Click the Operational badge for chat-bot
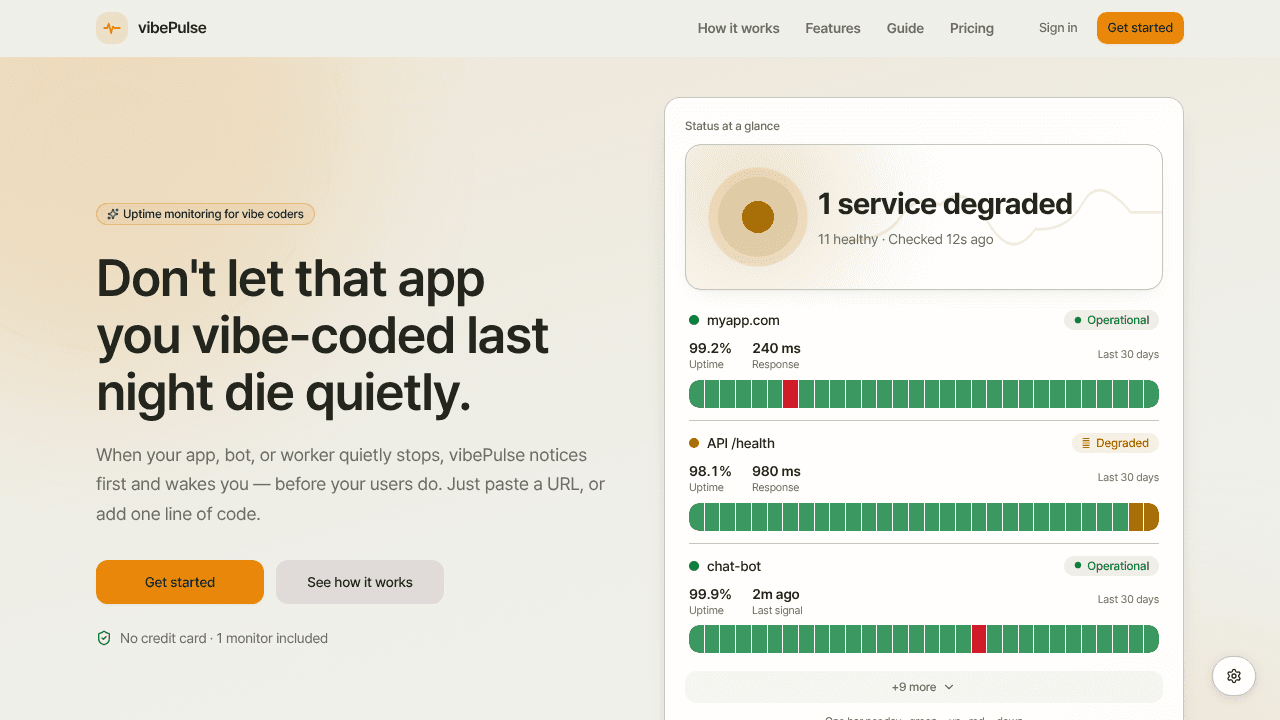The width and height of the screenshot is (1280, 720). point(1111,566)
